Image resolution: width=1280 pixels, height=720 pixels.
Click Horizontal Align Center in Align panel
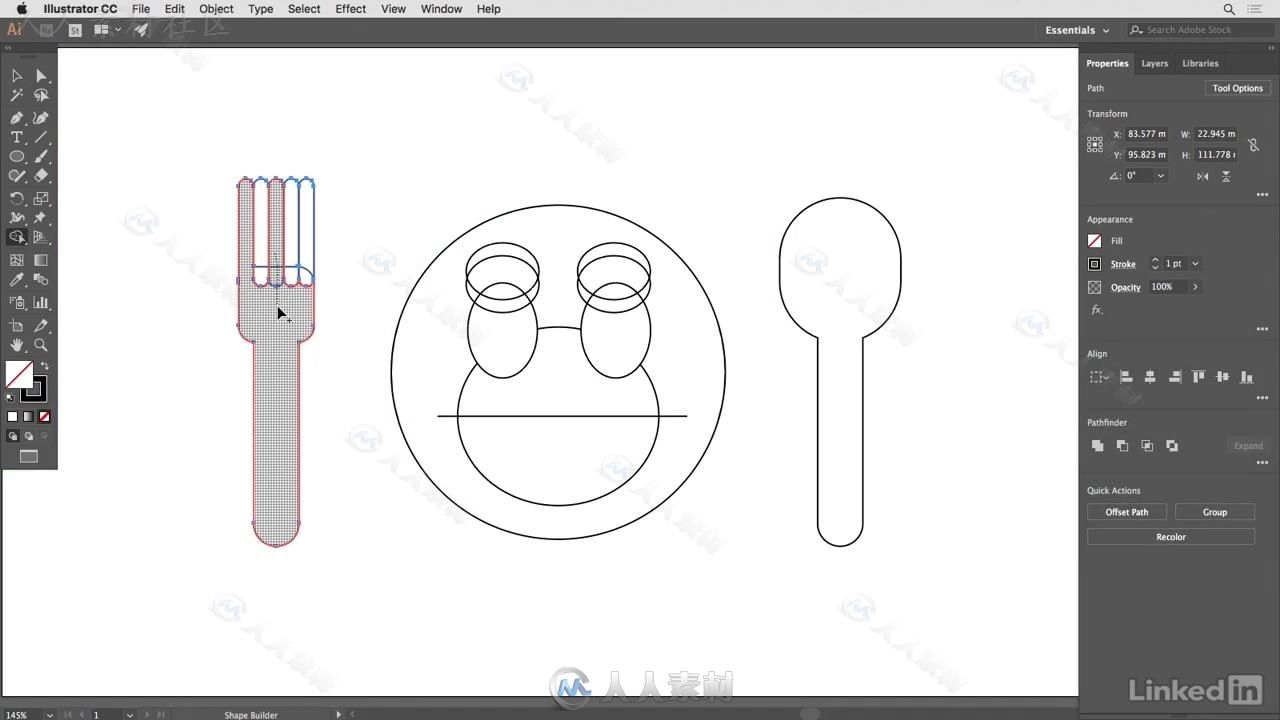tap(1150, 377)
